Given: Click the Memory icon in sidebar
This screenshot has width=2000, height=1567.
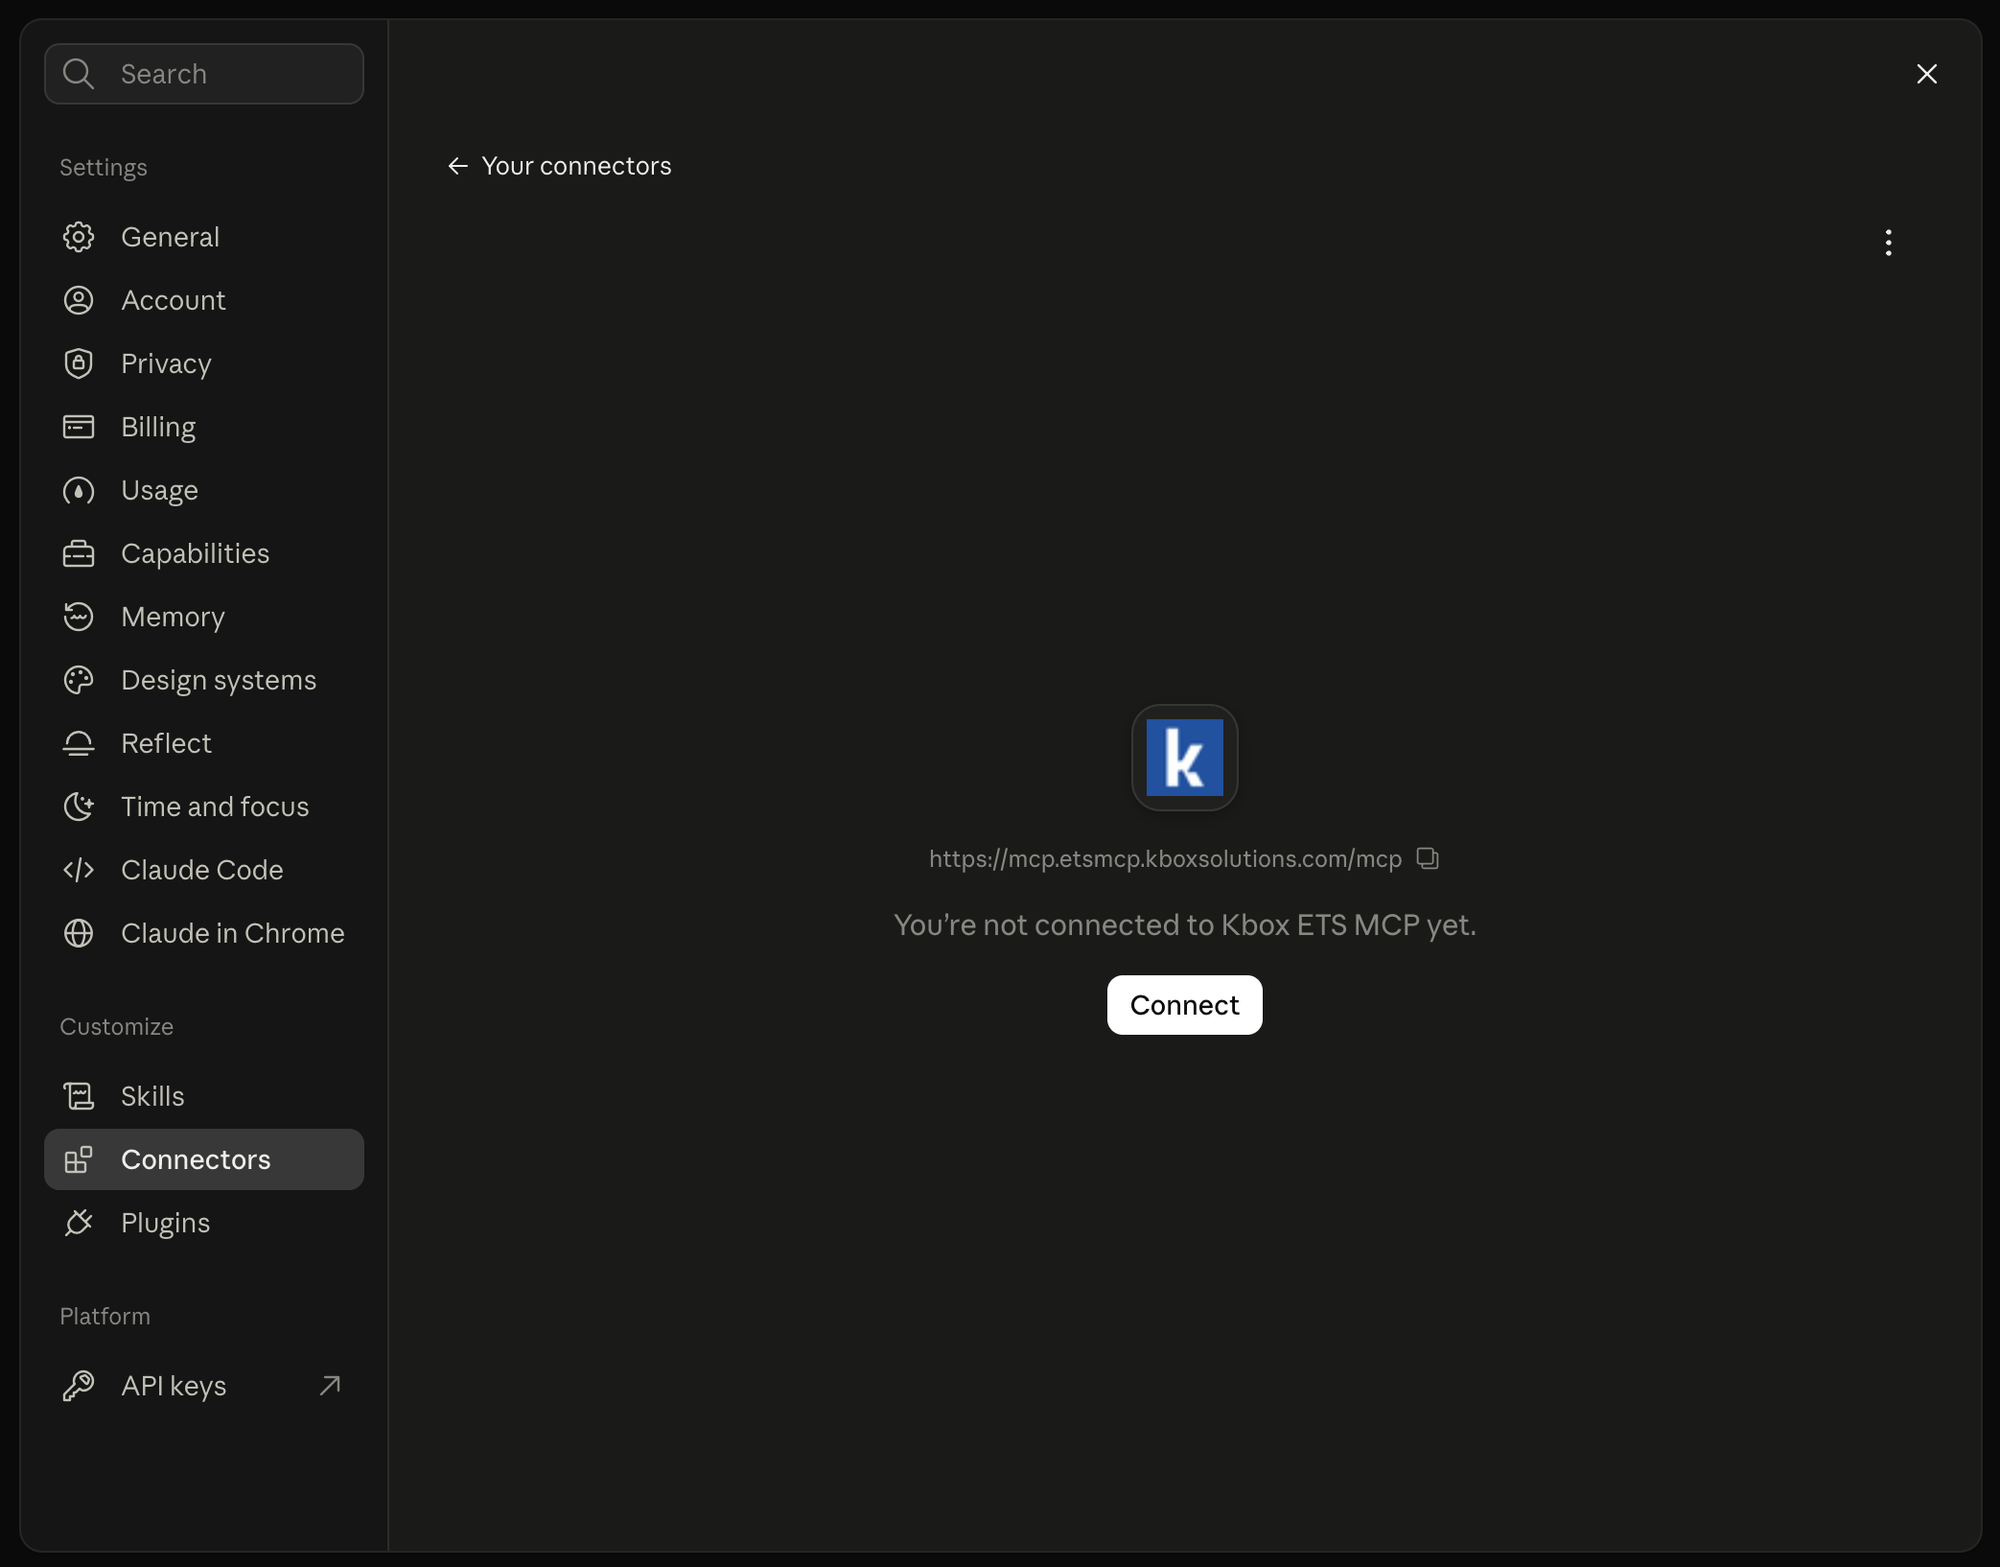Looking at the screenshot, I should (x=78, y=617).
